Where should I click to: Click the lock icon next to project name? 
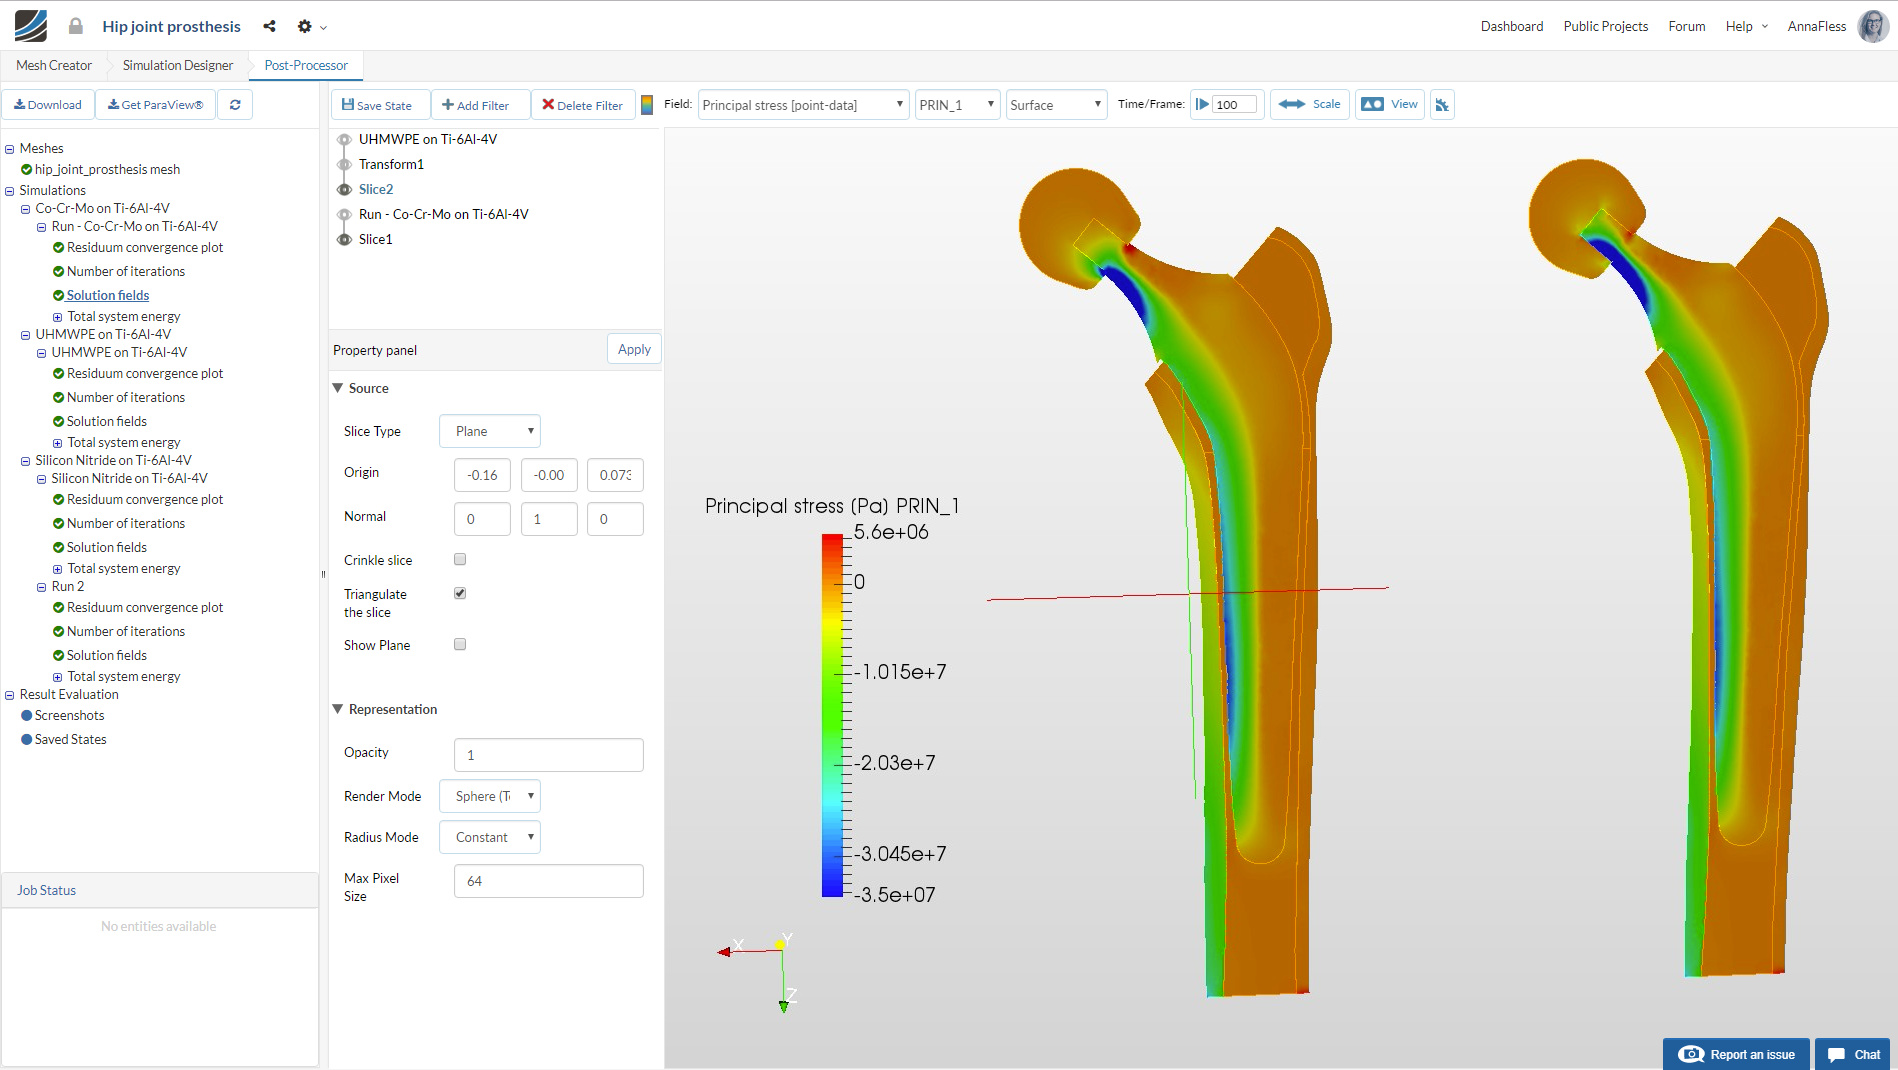[x=75, y=26]
